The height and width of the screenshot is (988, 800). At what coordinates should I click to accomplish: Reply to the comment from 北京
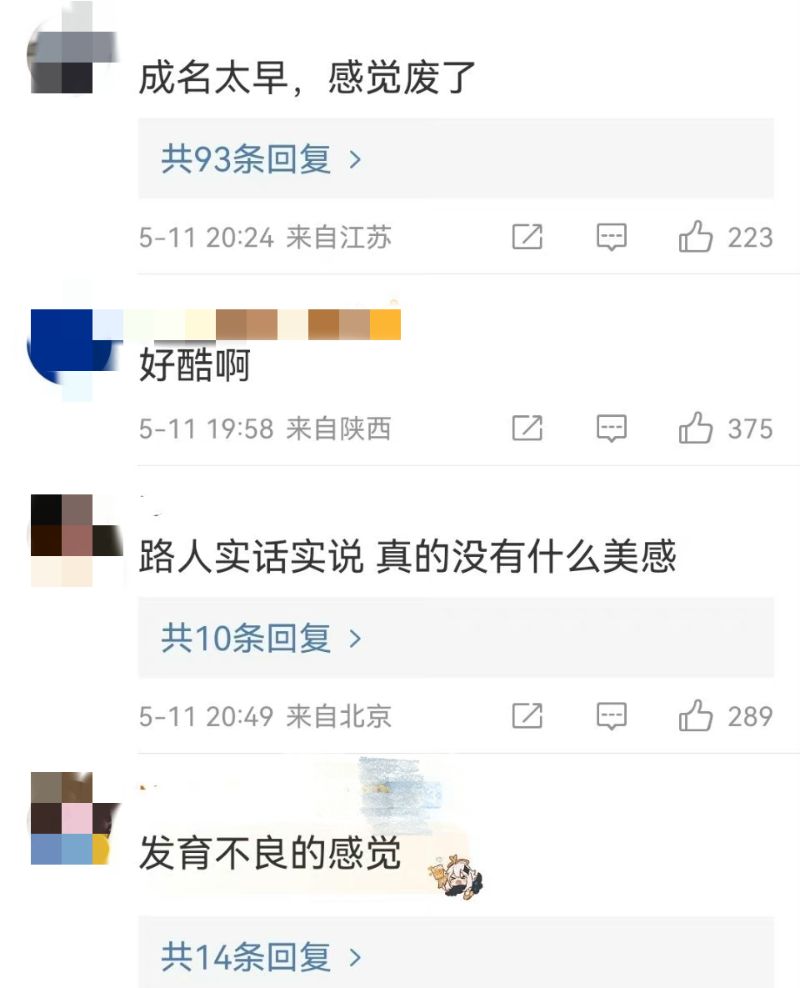tap(611, 716)
